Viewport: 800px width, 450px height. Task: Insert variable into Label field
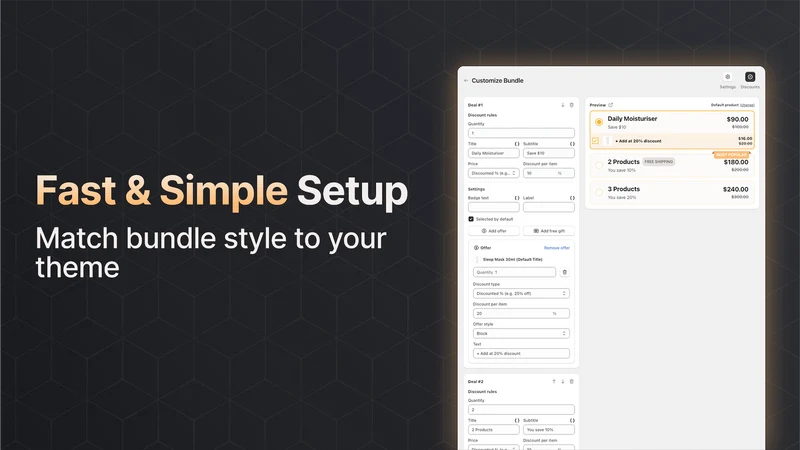click(x=572, y=198)
